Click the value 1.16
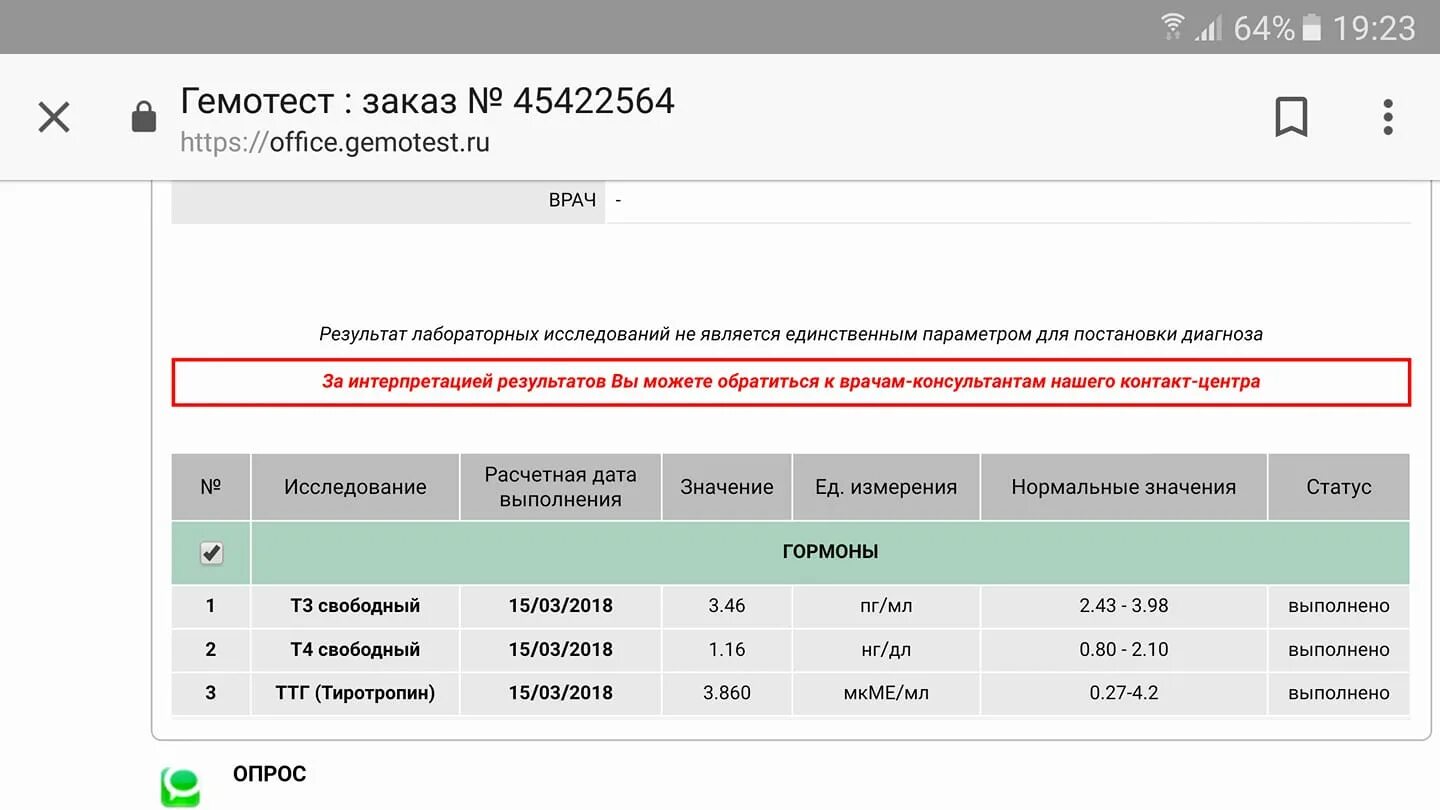The image size is (1440, 810). point(727,650)
